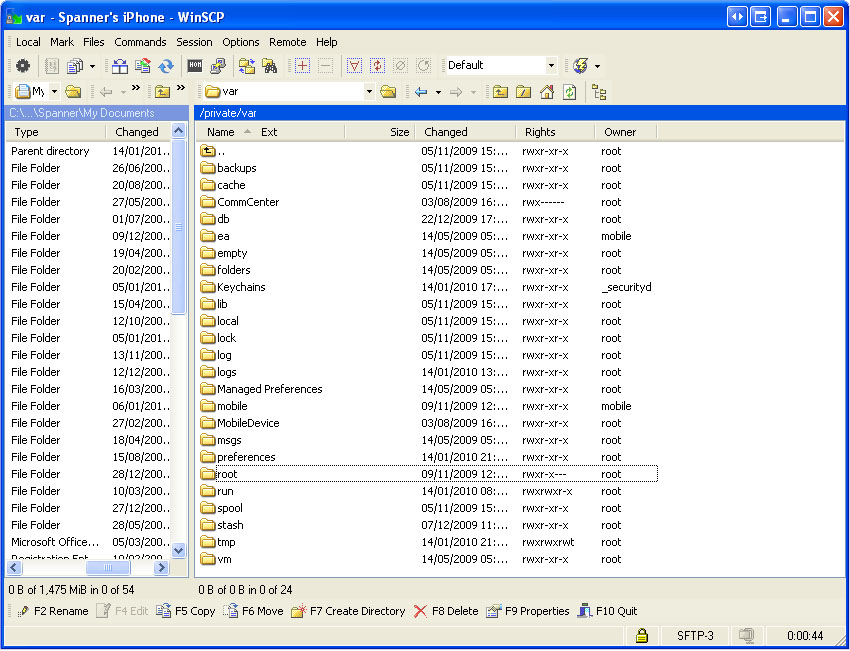
Task: Open the console terminal icon
Action: coord(195,66)
